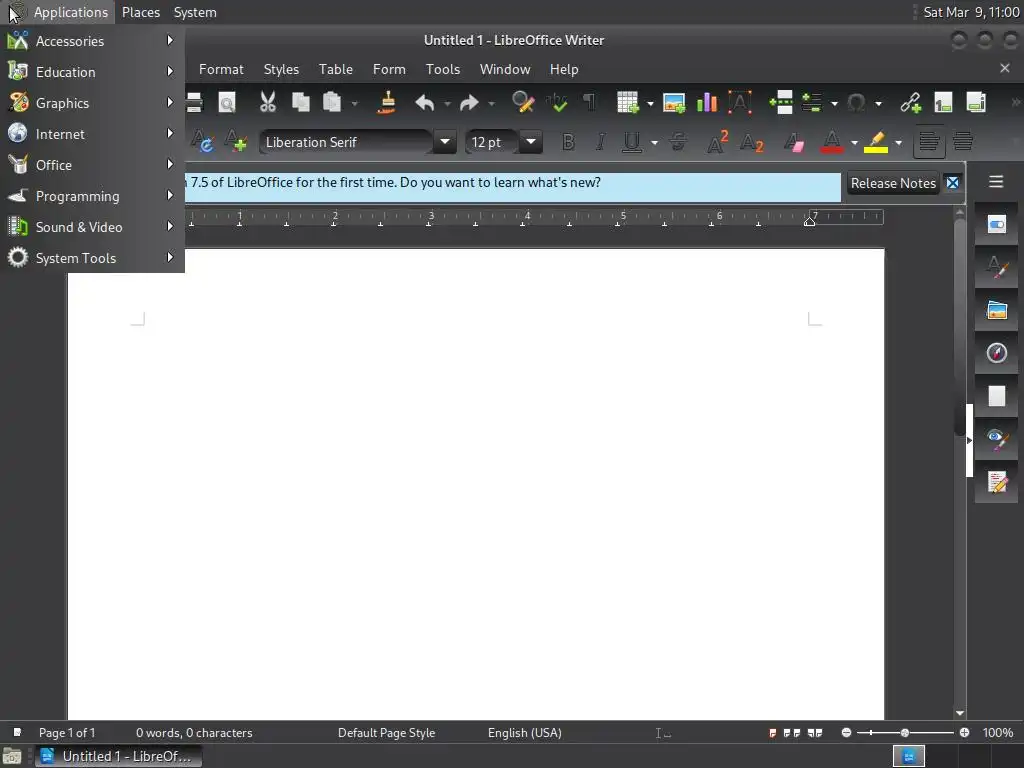This screenshot has height=768, width=1024.
Task: Toggle Underline formatting
Action: (632, 142)
